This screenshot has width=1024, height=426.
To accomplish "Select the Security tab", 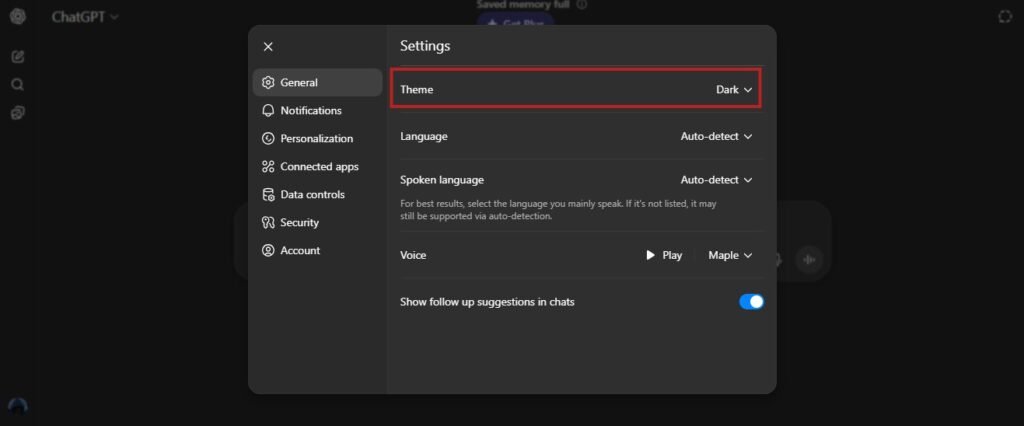I will point(317,222).
